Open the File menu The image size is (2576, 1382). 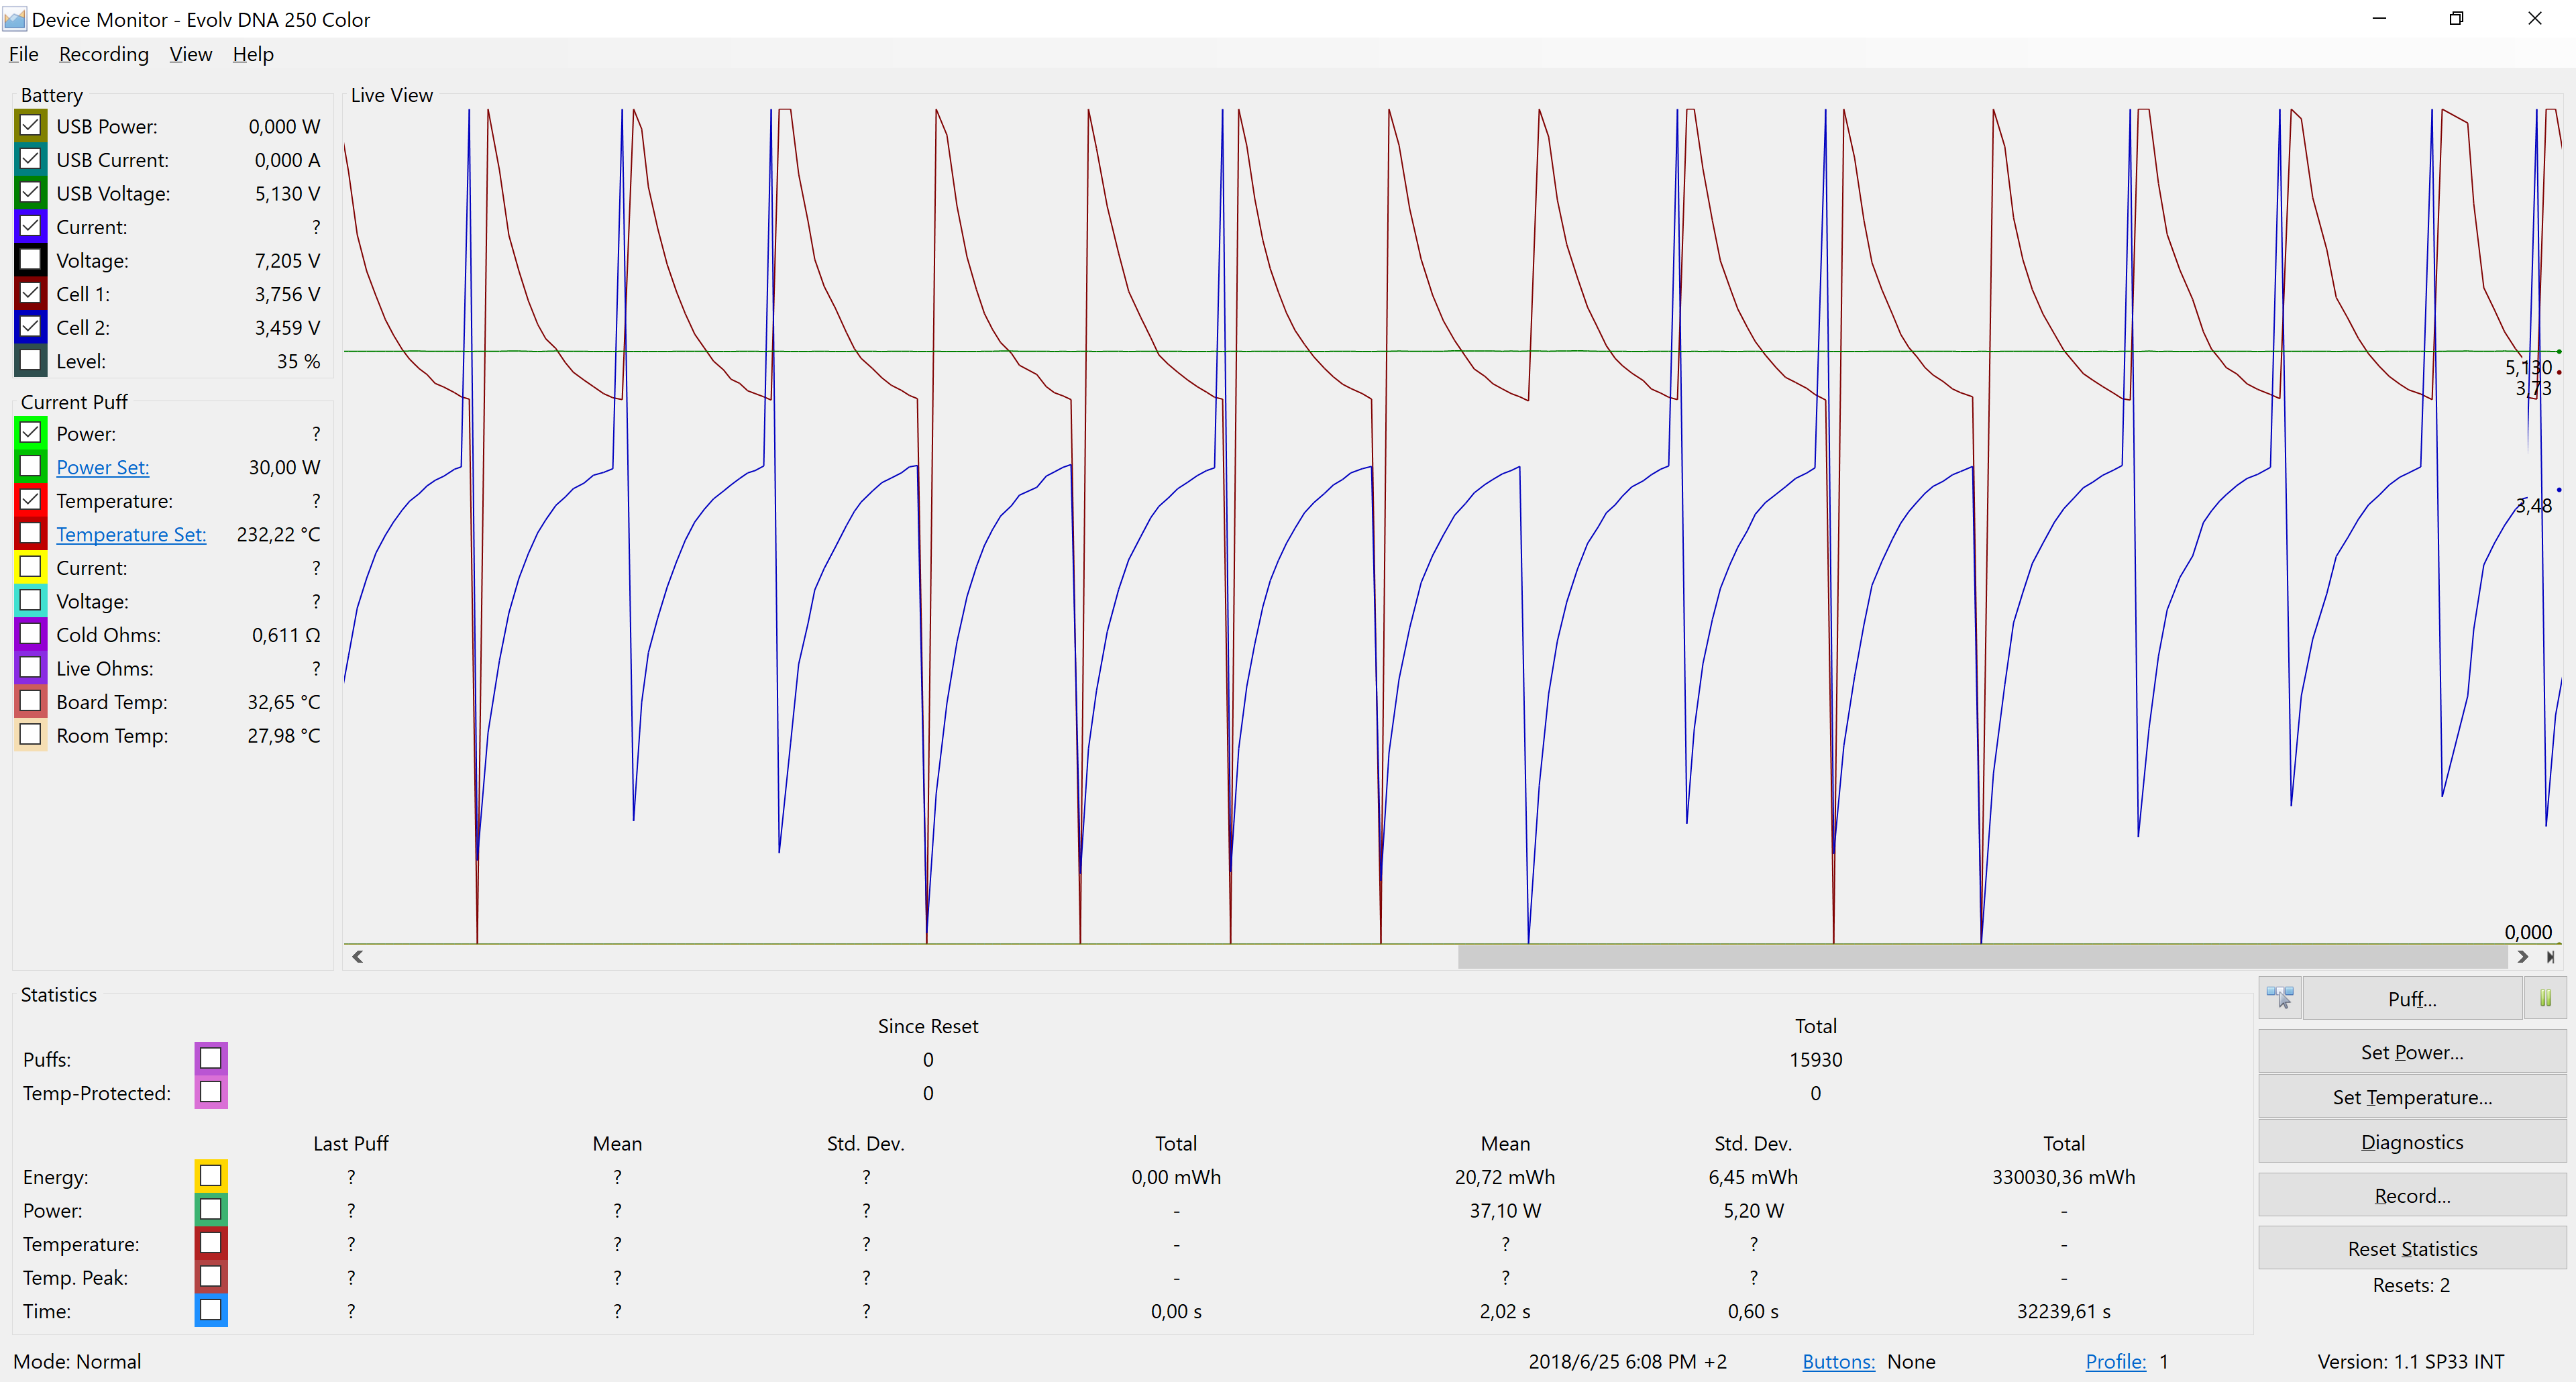pyautogui.click(x=23, y=54)
